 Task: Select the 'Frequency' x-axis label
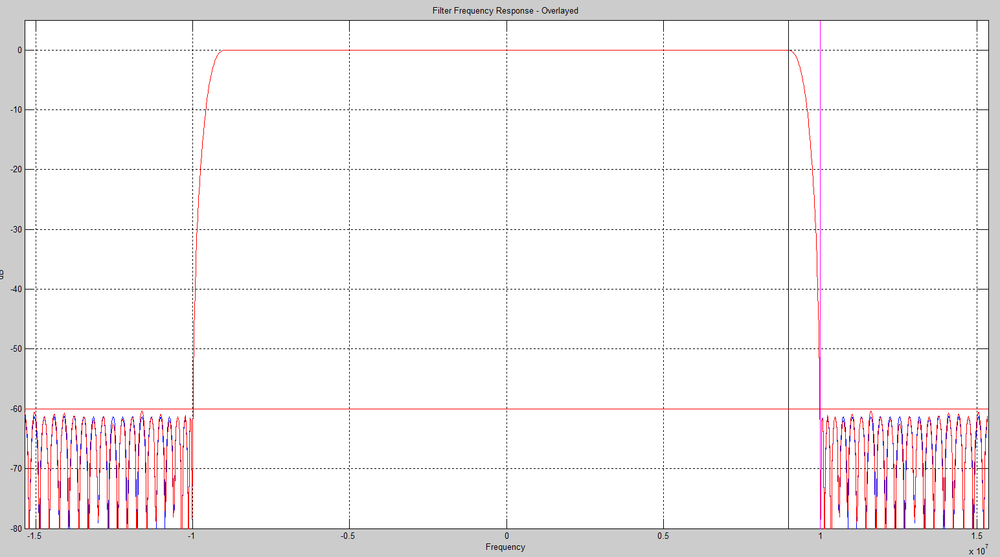505,547
